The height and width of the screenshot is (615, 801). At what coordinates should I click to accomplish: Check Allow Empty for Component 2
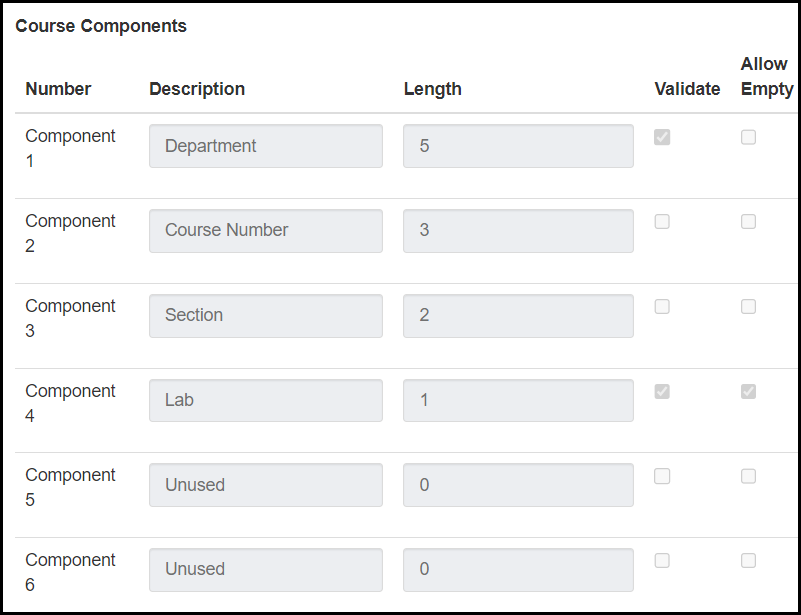(748, 222)
